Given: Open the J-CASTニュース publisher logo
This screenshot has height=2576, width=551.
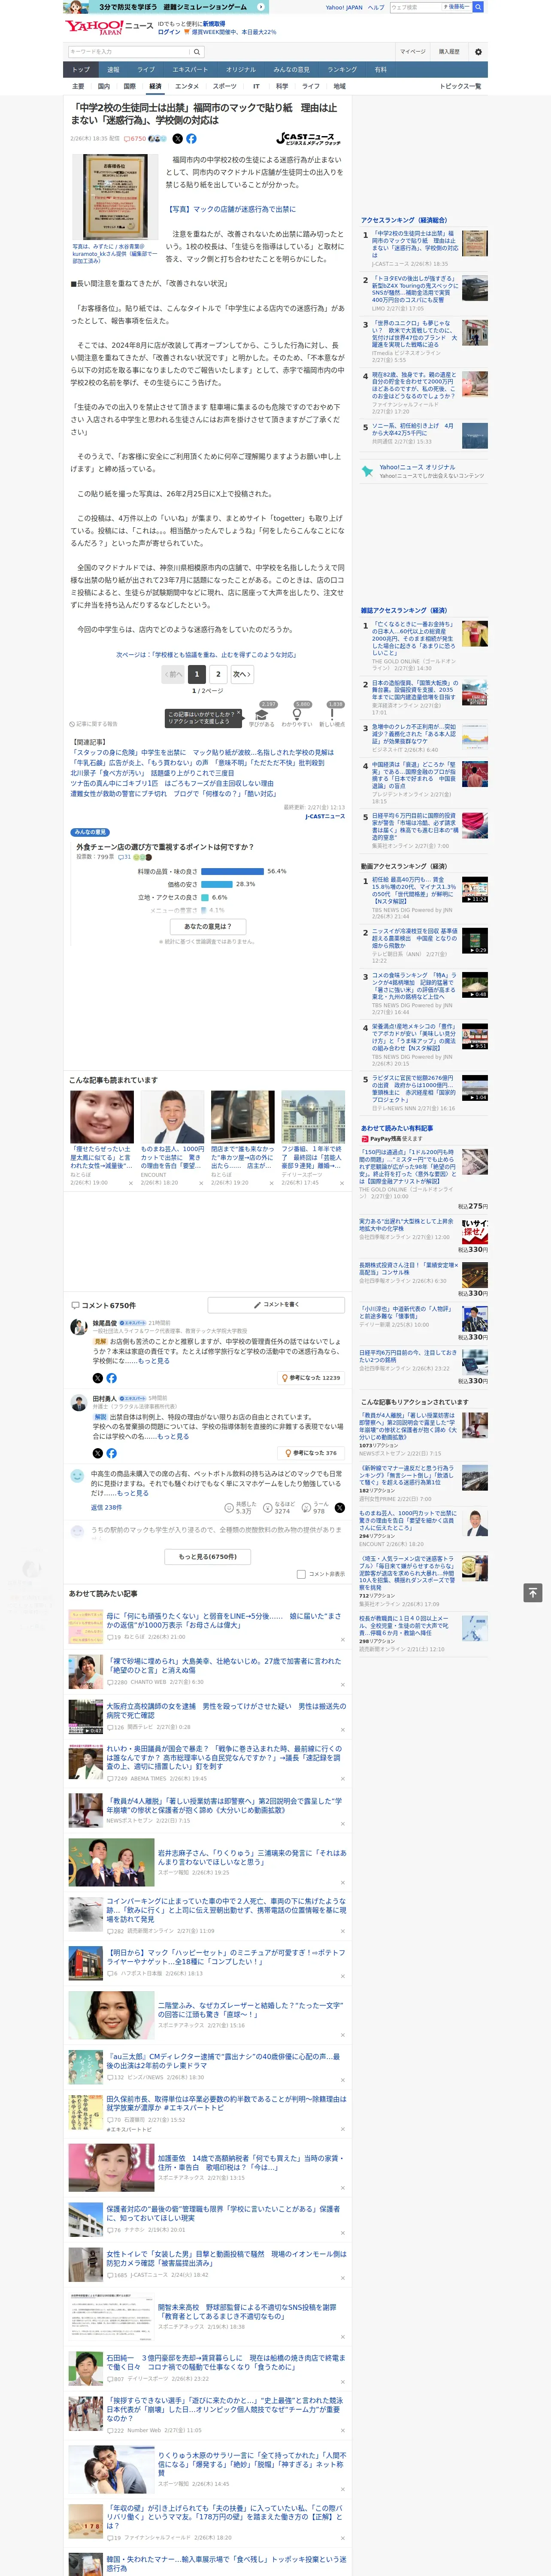Looking at the screenshot, I should (309, 139).
